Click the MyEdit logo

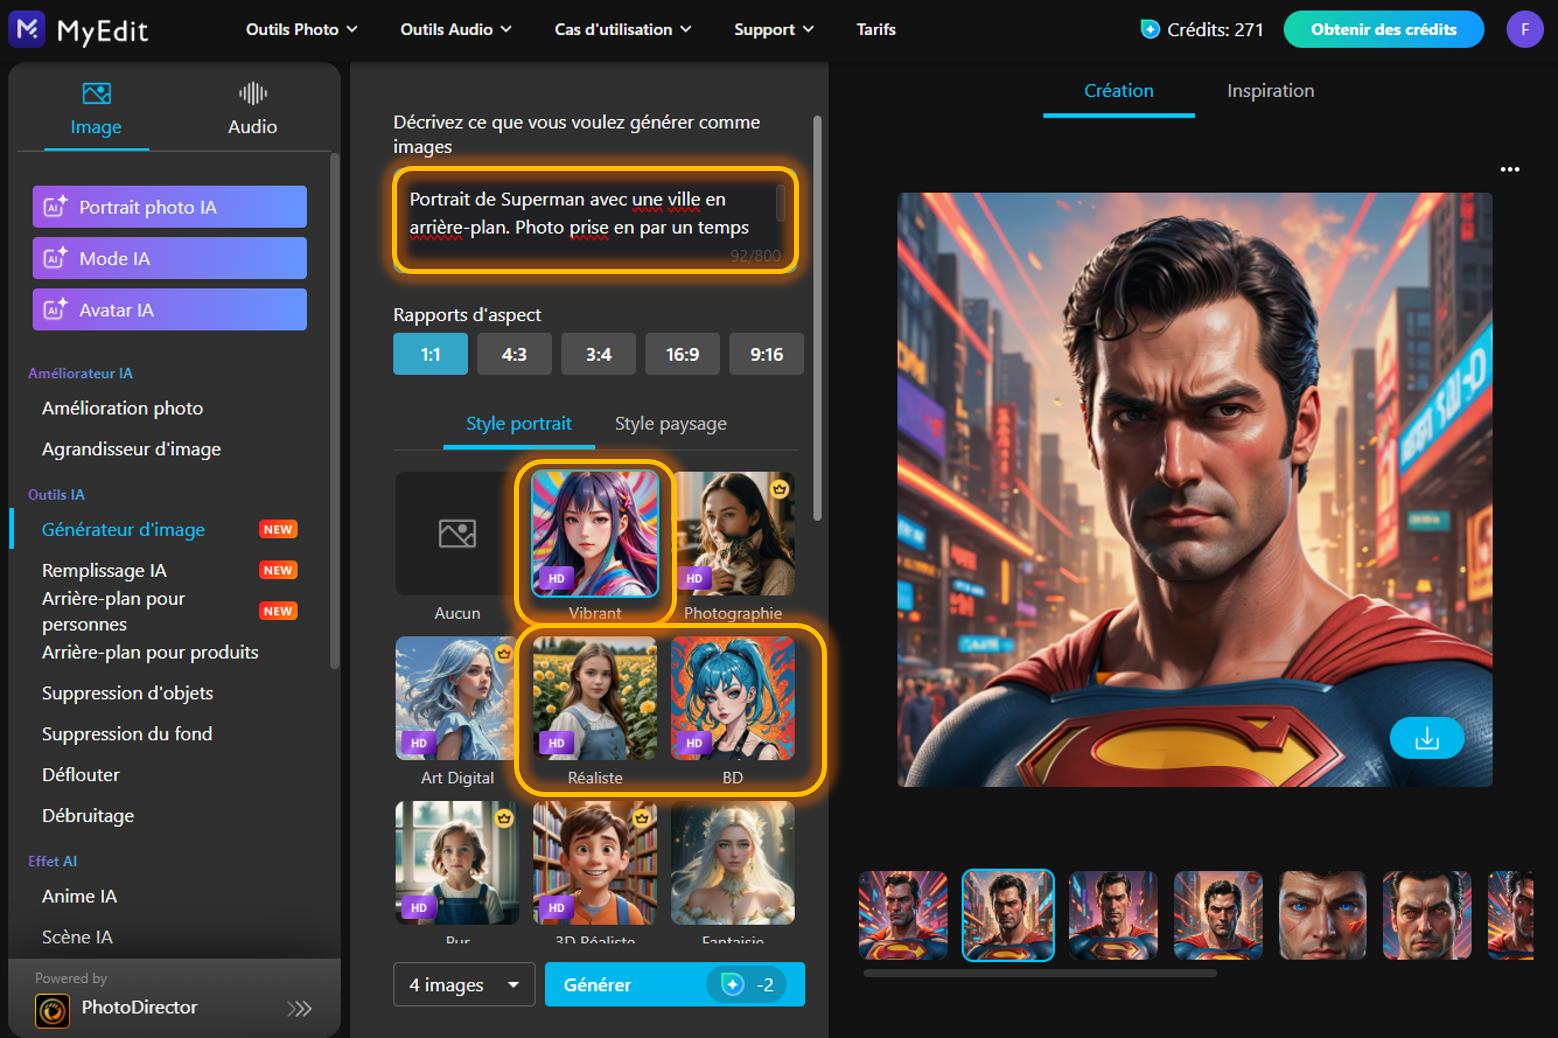79,30
